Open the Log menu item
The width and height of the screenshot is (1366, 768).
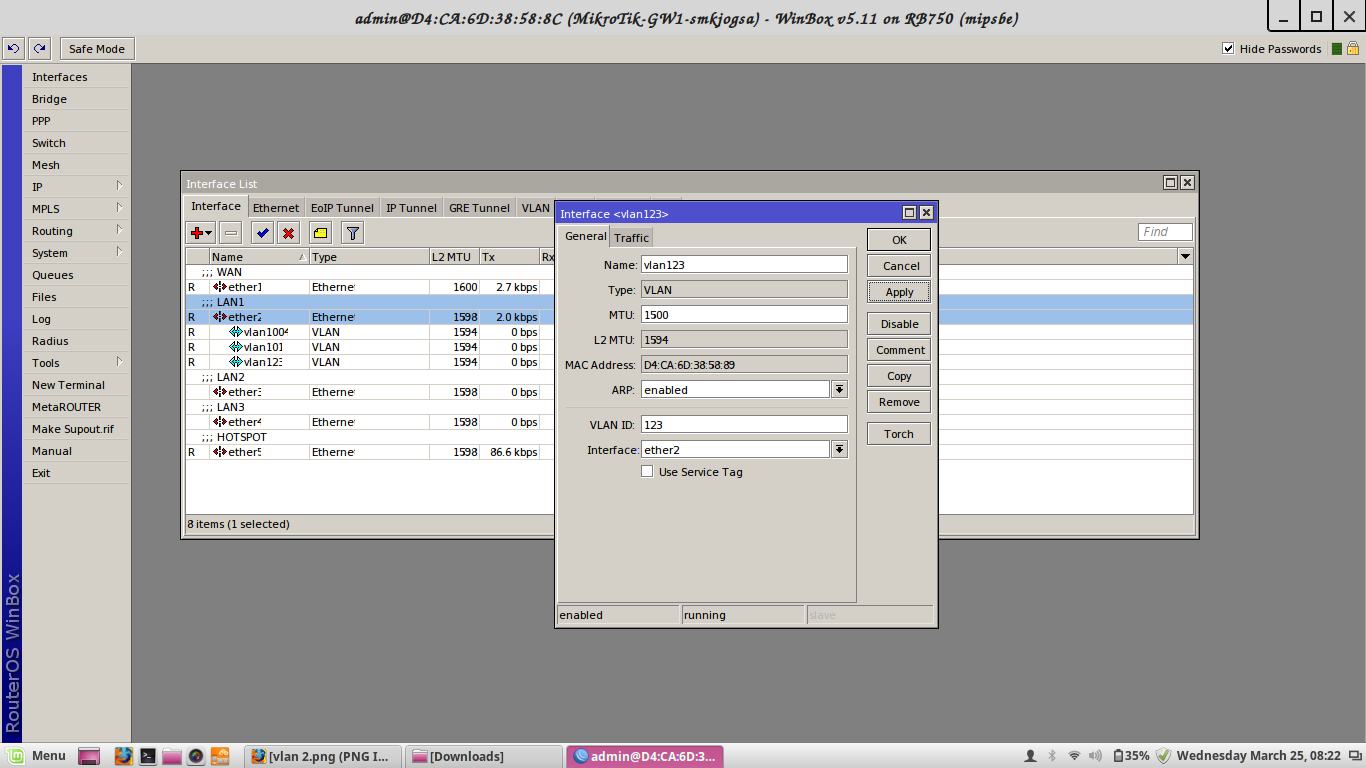pyautogui.click(x=77, y=319)
